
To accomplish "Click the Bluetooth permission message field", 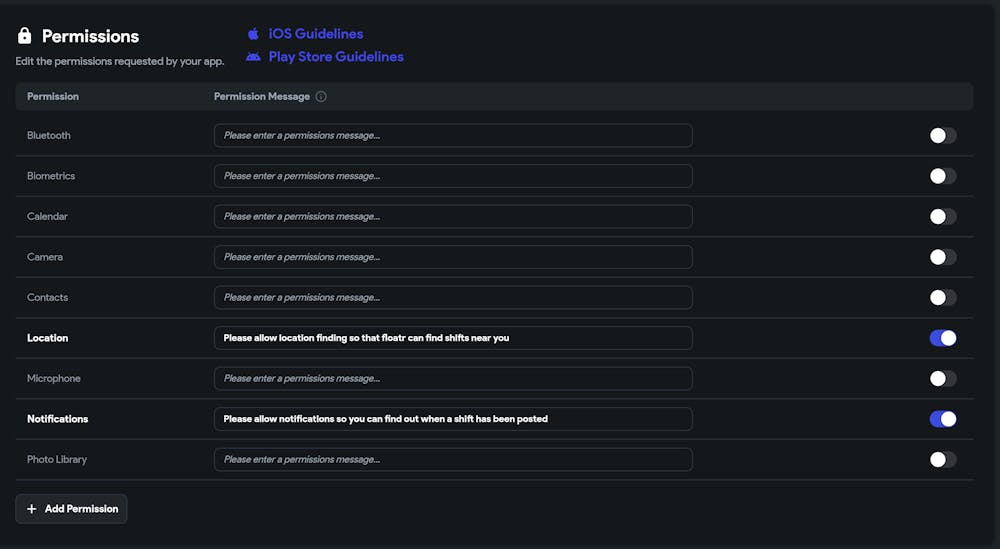I will coord(453,136).
